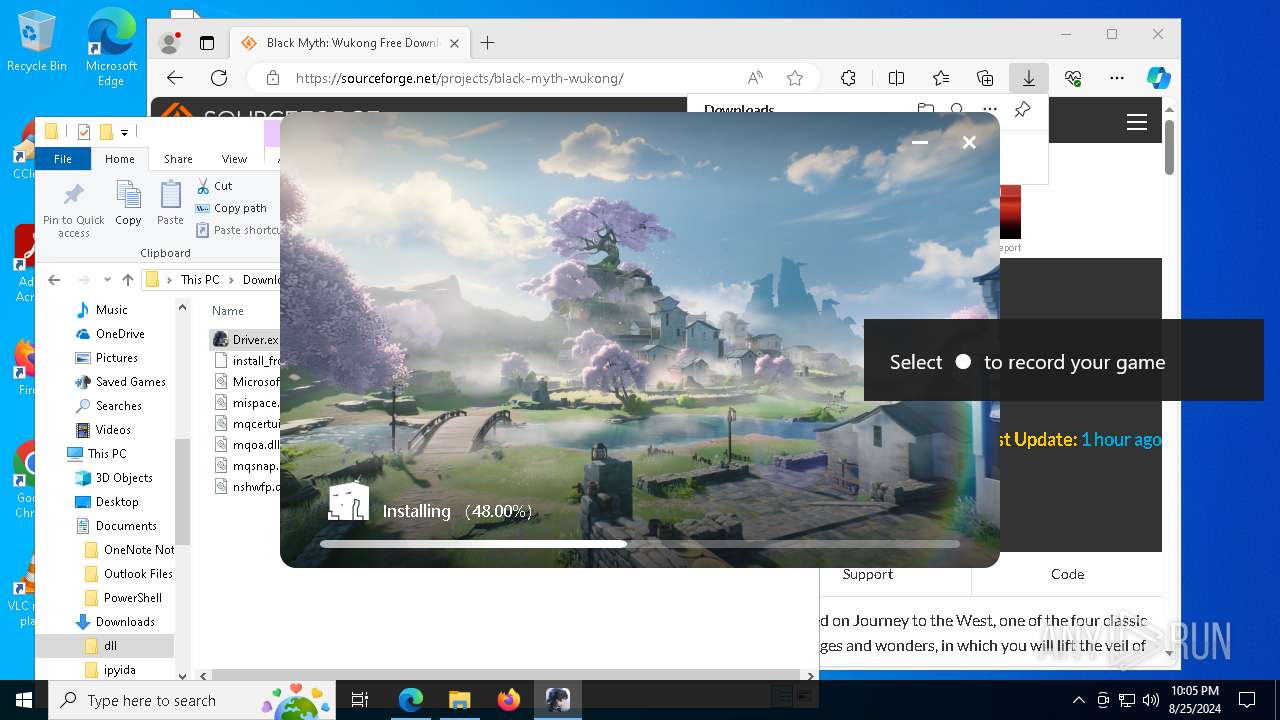Open Edge extensions menu
The image size is (1280, 720).
(x=848, y=78)
